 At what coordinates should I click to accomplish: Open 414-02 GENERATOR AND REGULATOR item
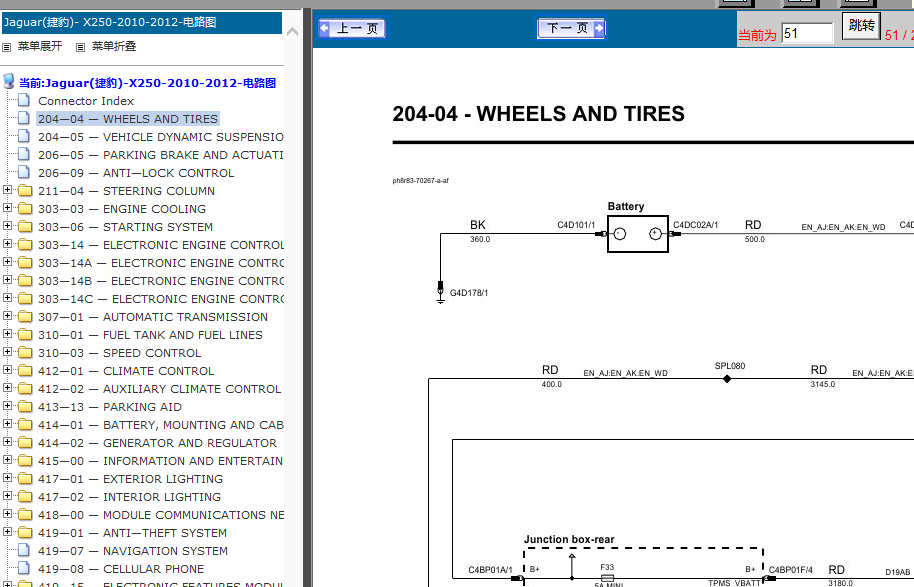tap(157, 443)
